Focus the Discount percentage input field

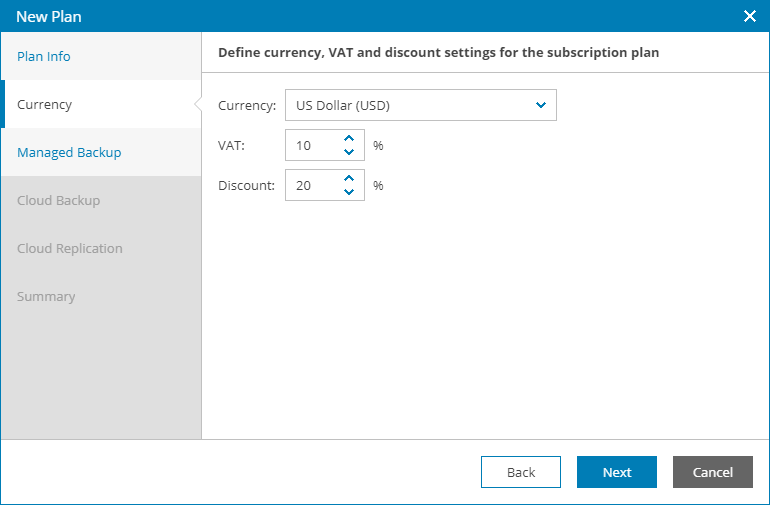point(311,185)
